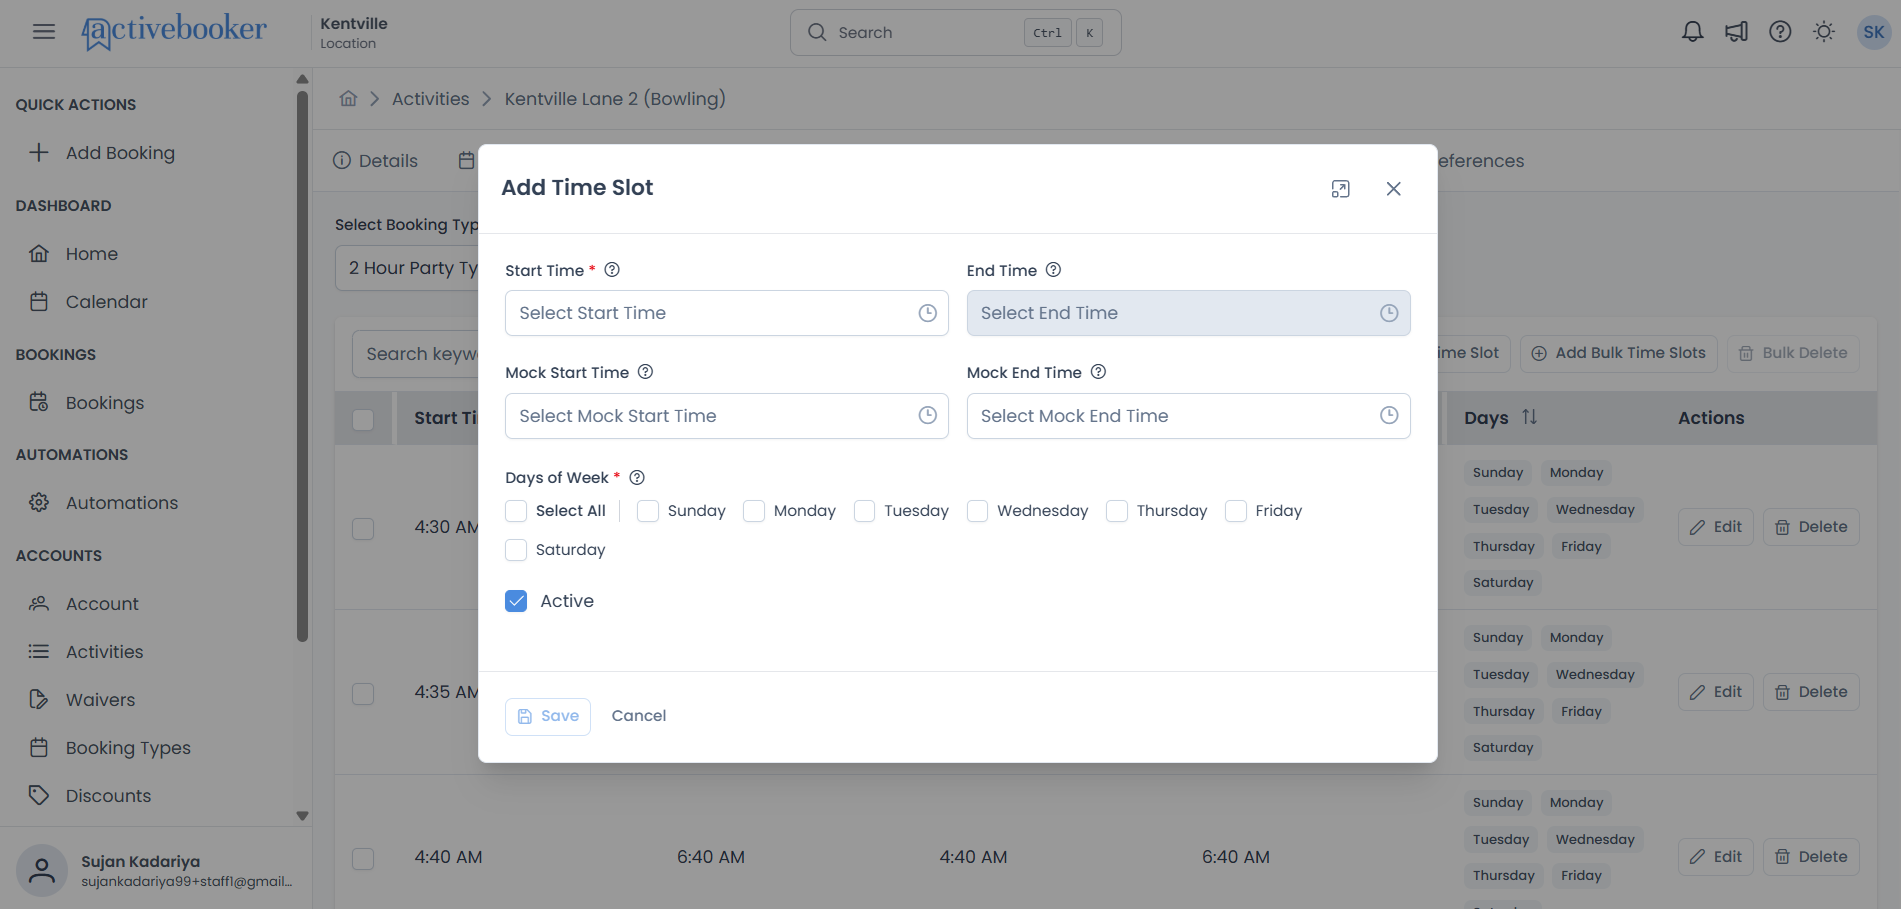Click clock icon in Mock Start Time field
This screenshot has width=1901, height=909.
(x=927, y=415)
